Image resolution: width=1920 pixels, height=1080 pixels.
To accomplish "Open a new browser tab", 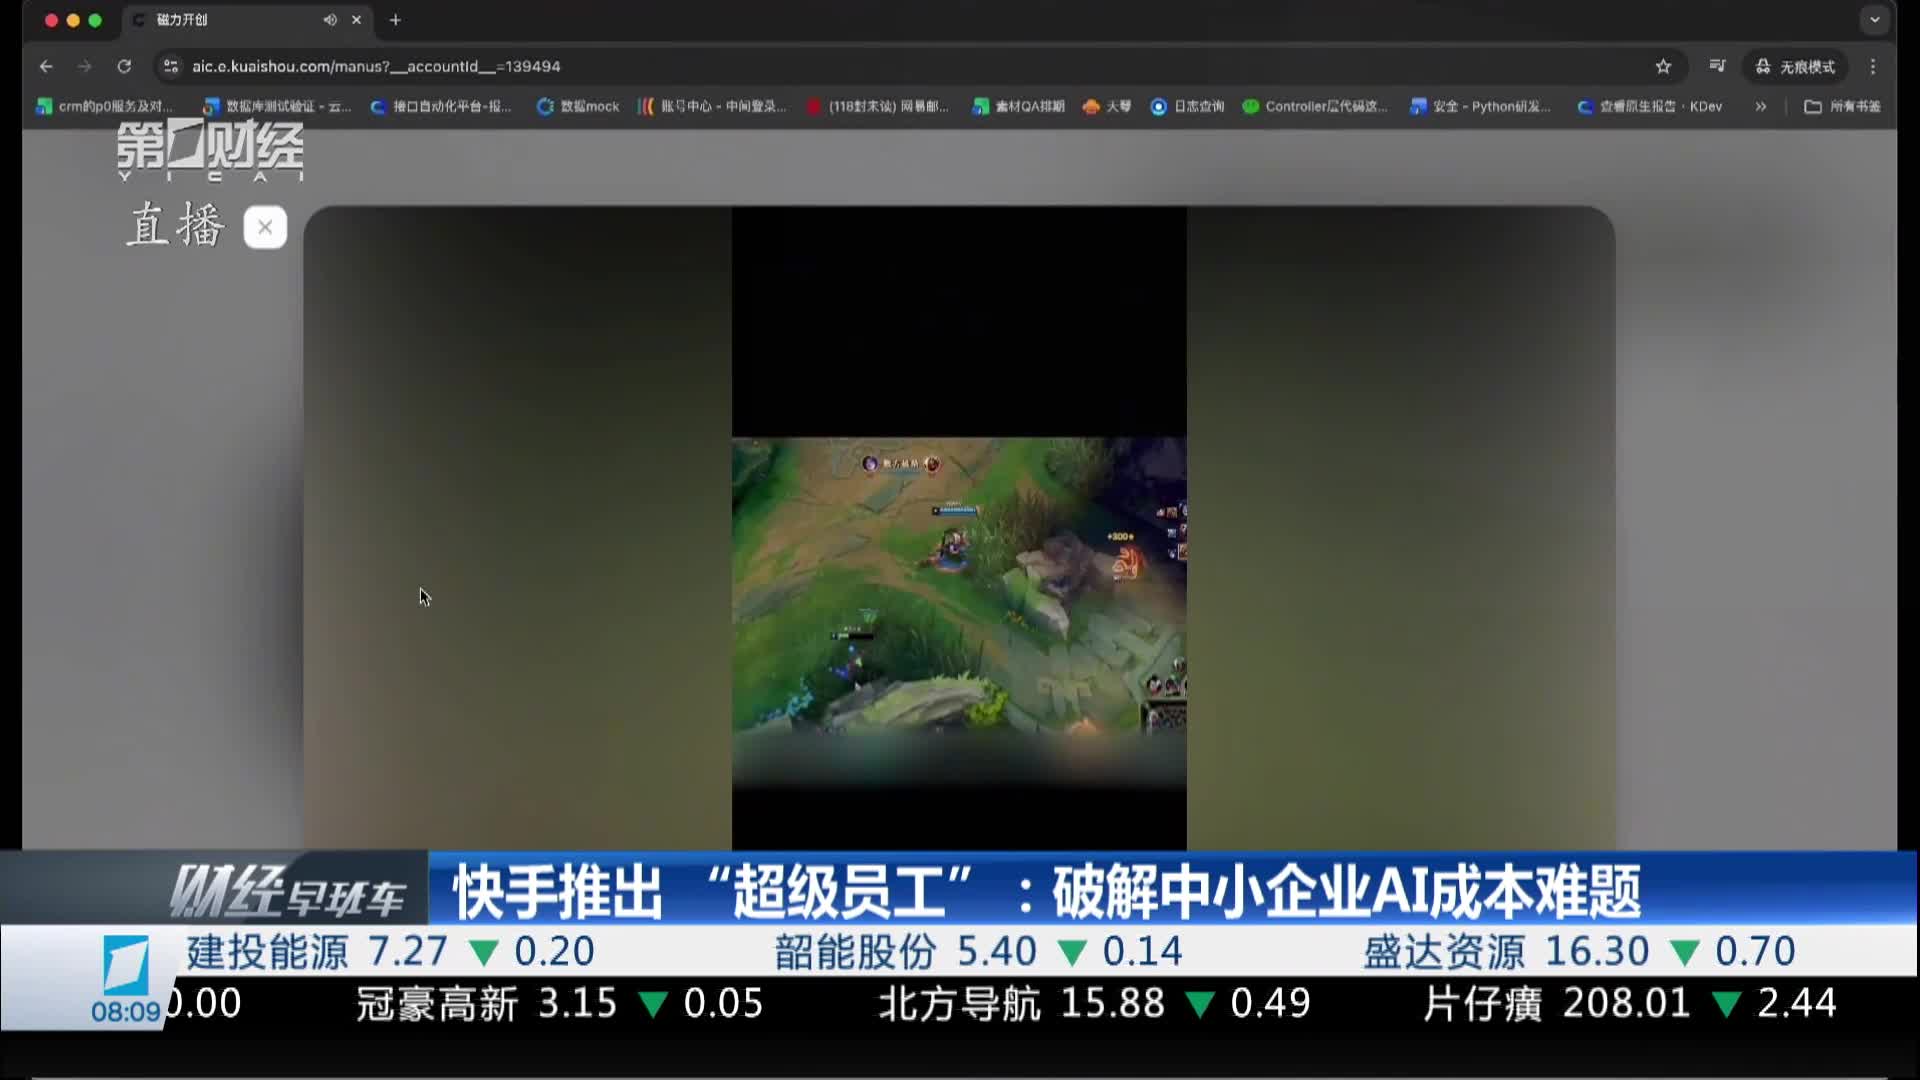I will (395, 20).
